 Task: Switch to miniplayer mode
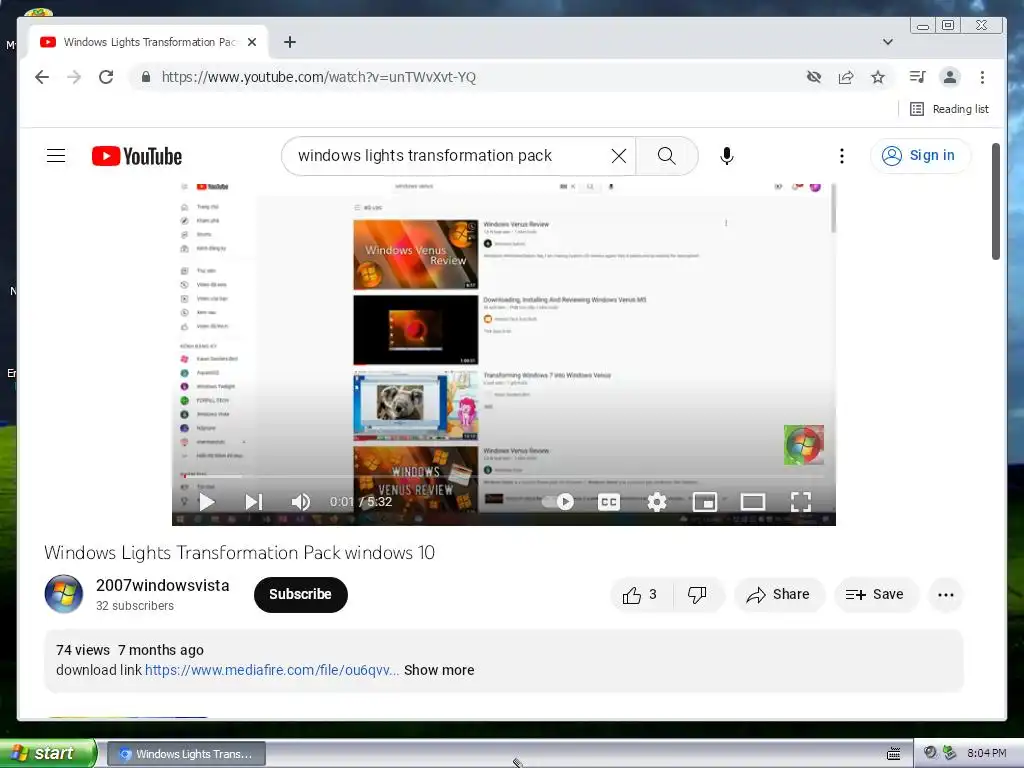705,502
